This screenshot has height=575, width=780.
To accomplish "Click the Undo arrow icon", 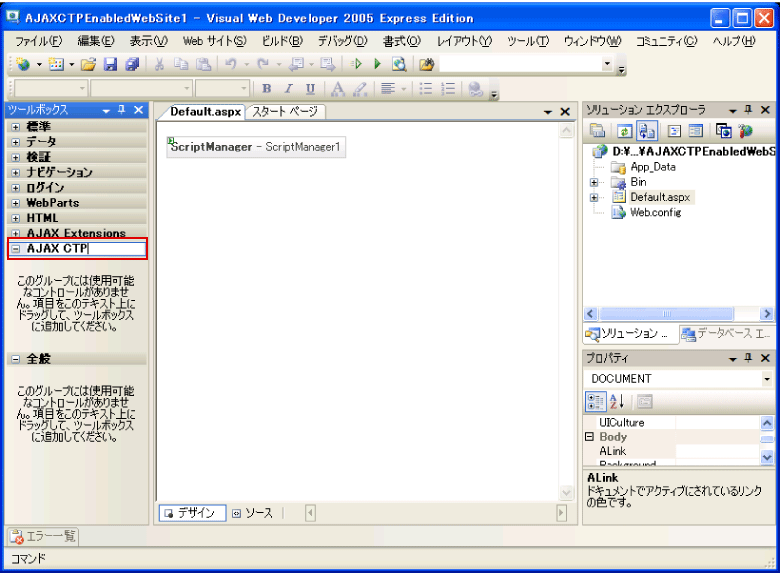I will [231, 64].
